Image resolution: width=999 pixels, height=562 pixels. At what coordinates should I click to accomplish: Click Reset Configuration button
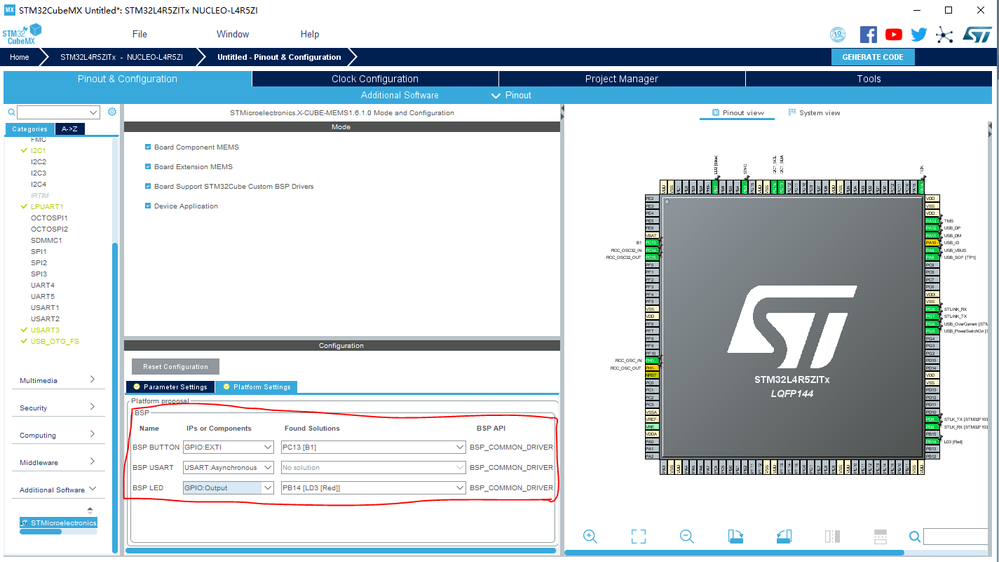[175, 366]
